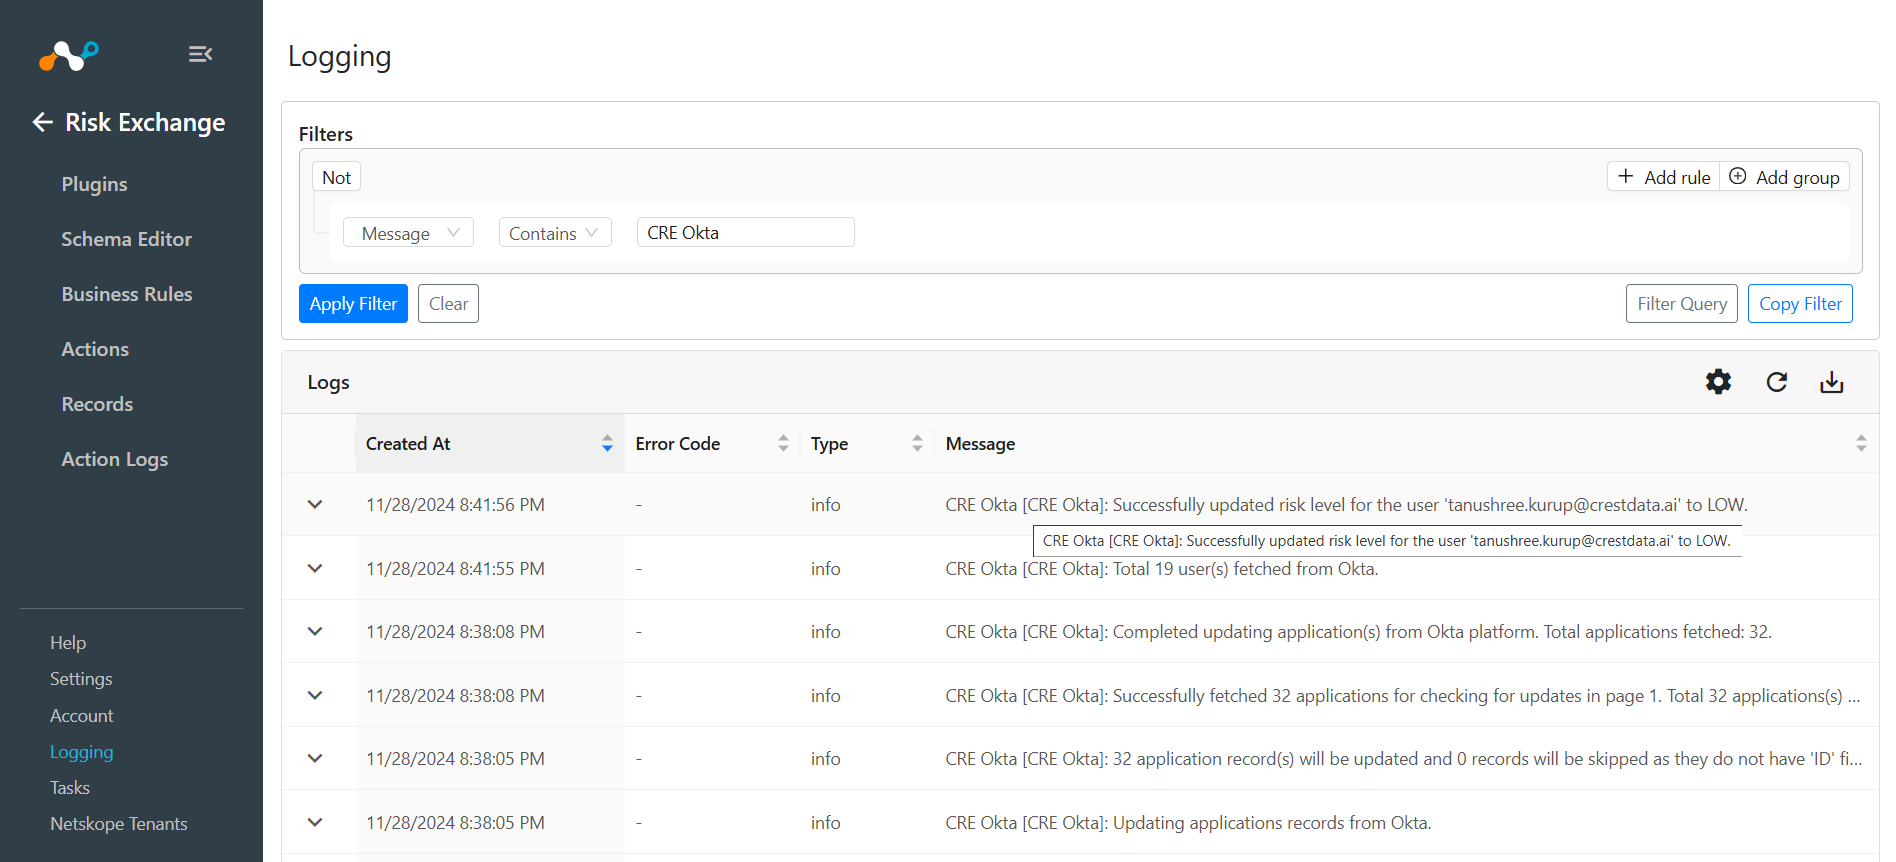The height and width of the screenshot is (862, 1896).
Task: Click Copy Filter button
Action: [1800, 304]
